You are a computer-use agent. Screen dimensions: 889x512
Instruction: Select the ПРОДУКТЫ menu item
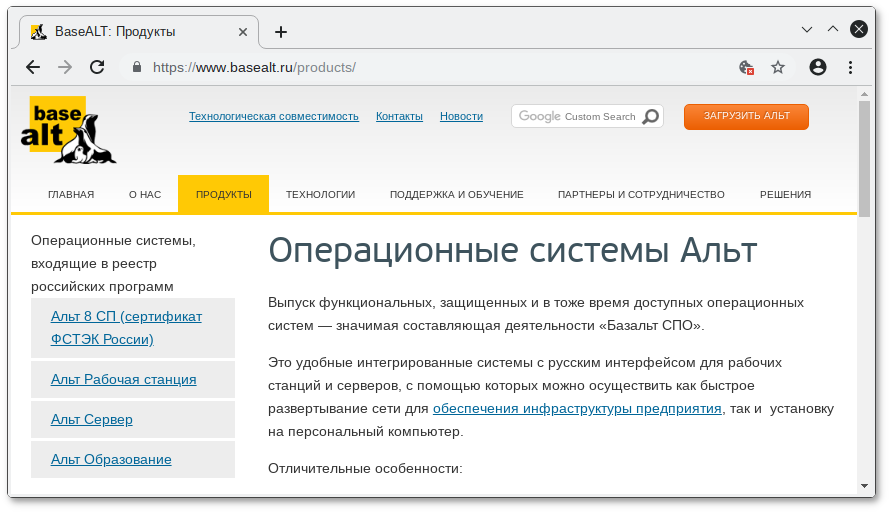click(223, 194)
